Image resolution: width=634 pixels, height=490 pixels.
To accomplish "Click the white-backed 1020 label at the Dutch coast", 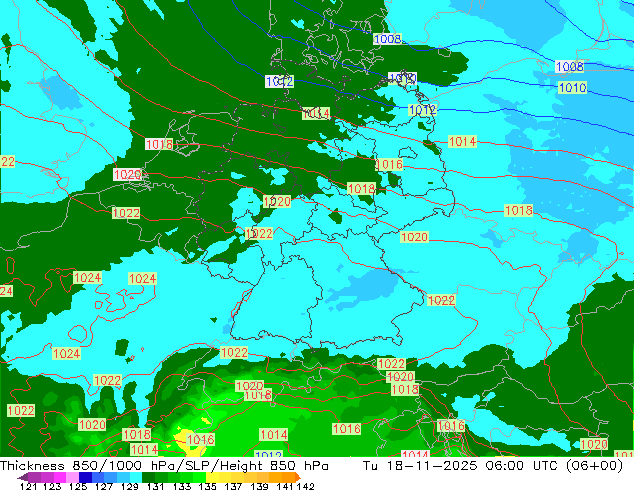I will (x=128, y=175).
